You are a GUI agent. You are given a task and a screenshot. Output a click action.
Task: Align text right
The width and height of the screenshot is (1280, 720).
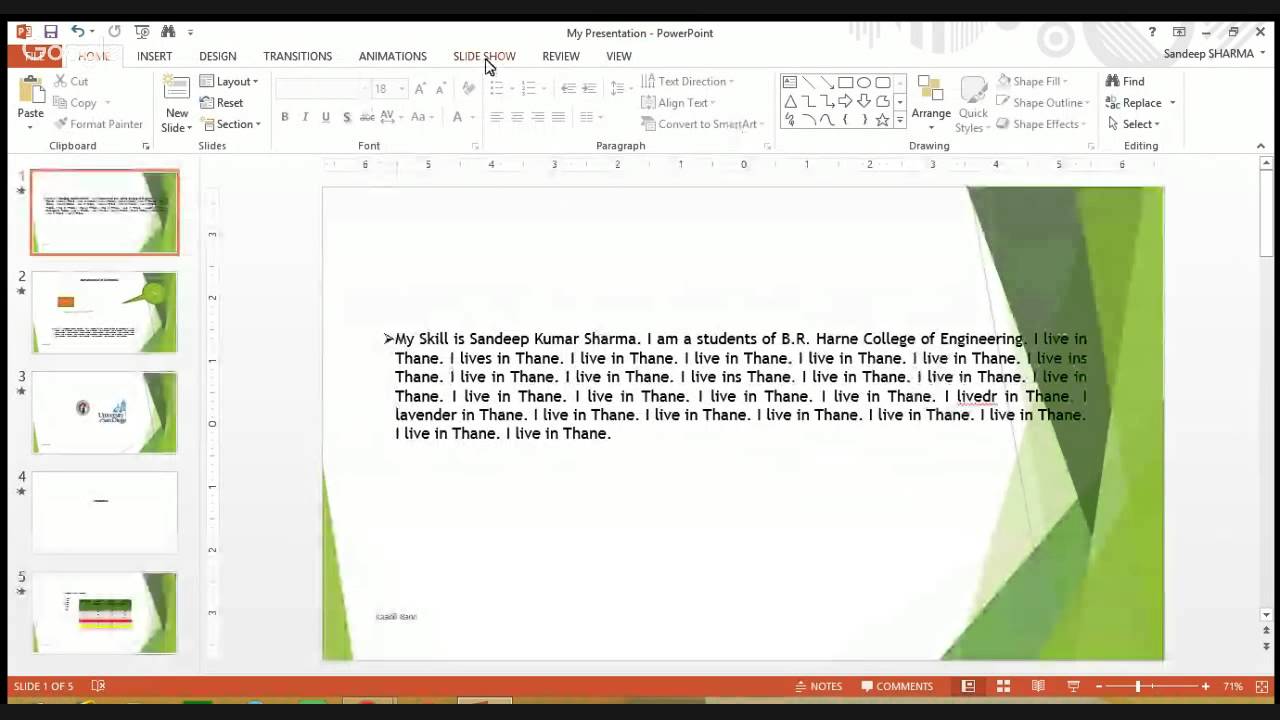(538, 117)
